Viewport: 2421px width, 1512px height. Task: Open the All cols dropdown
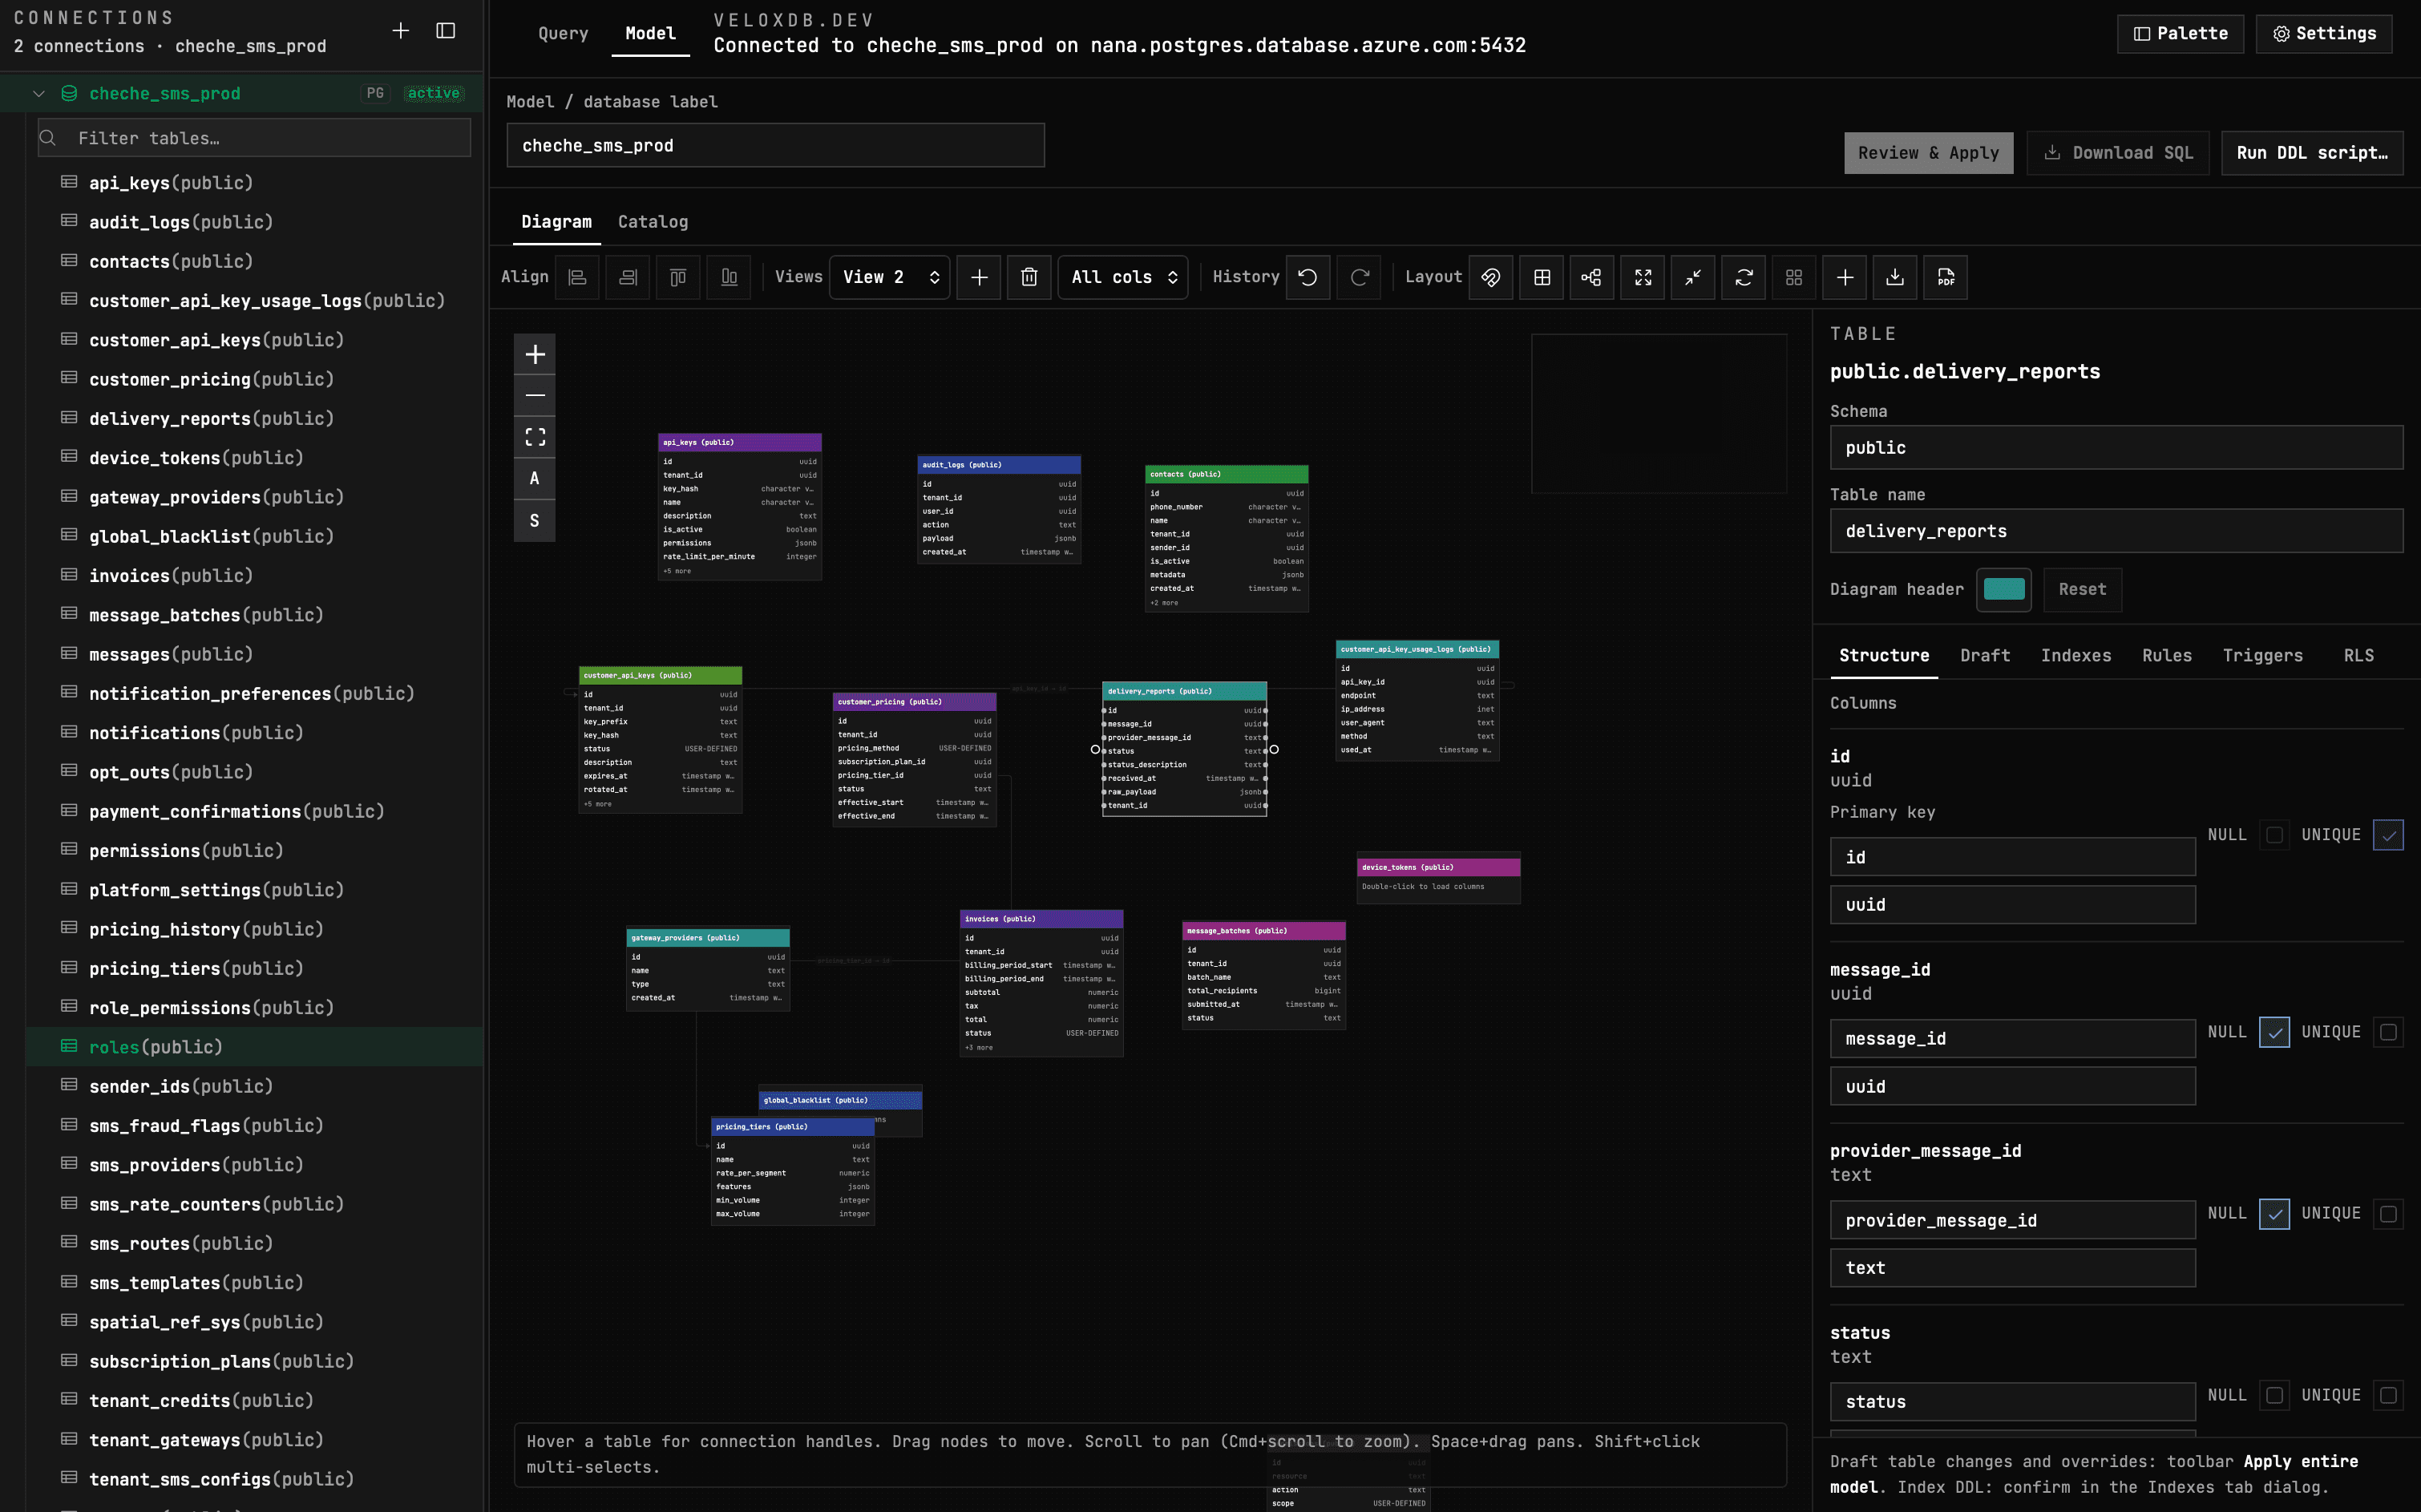point(1123,277)
